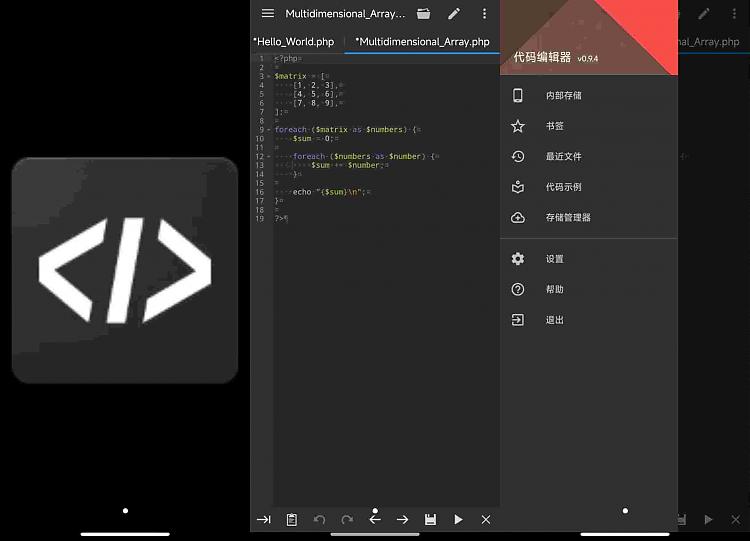Tap the clipboard paste icon
The height and width of the screenshot is (541, 750).
coord(291,519)
